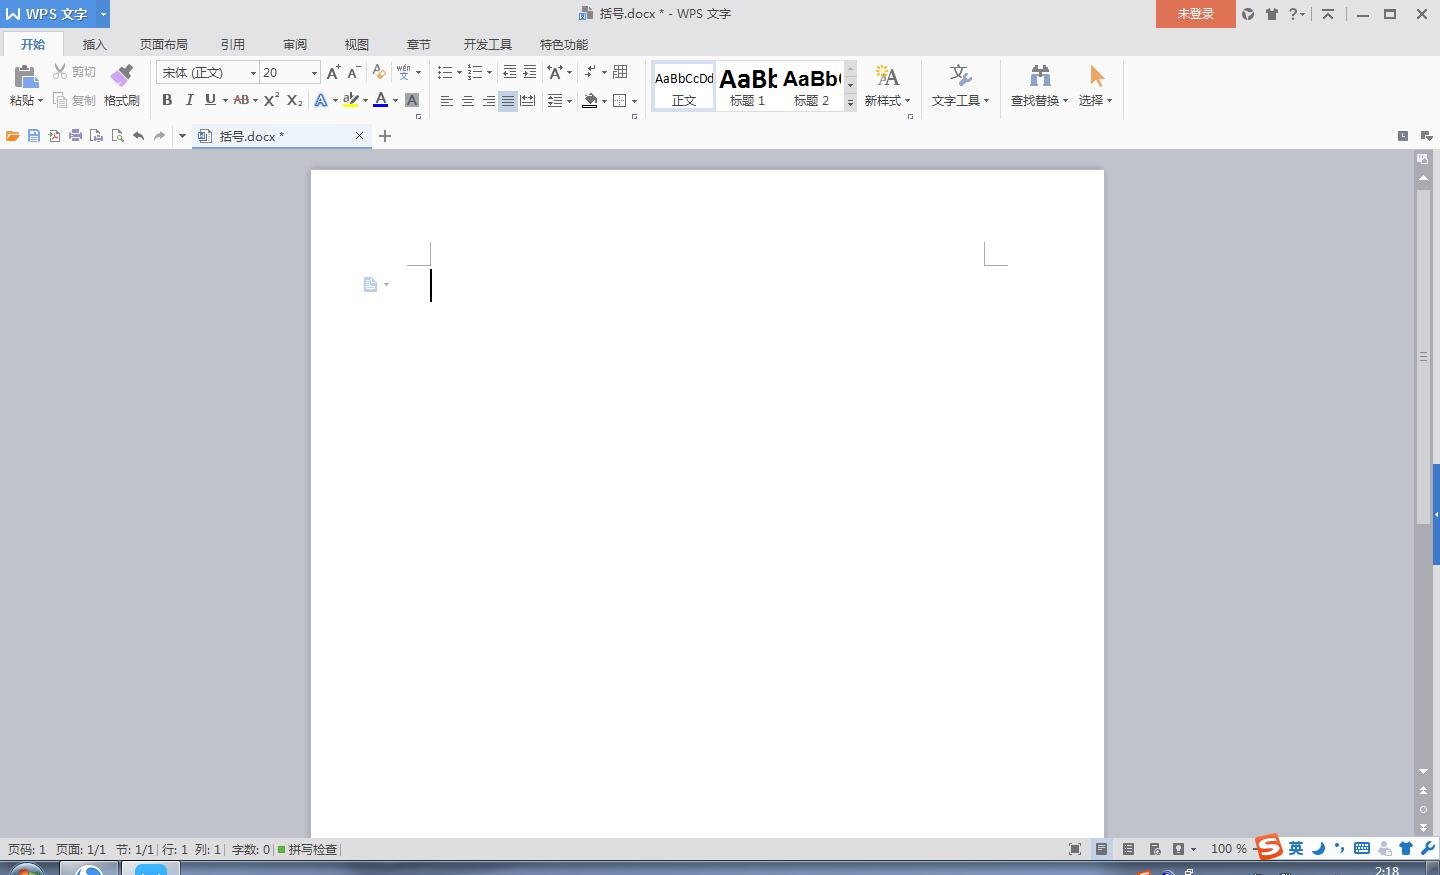Apply the 标题 1 heading style
The height and width of the screenshot is (875, 1440).
[x=747, y=86]
